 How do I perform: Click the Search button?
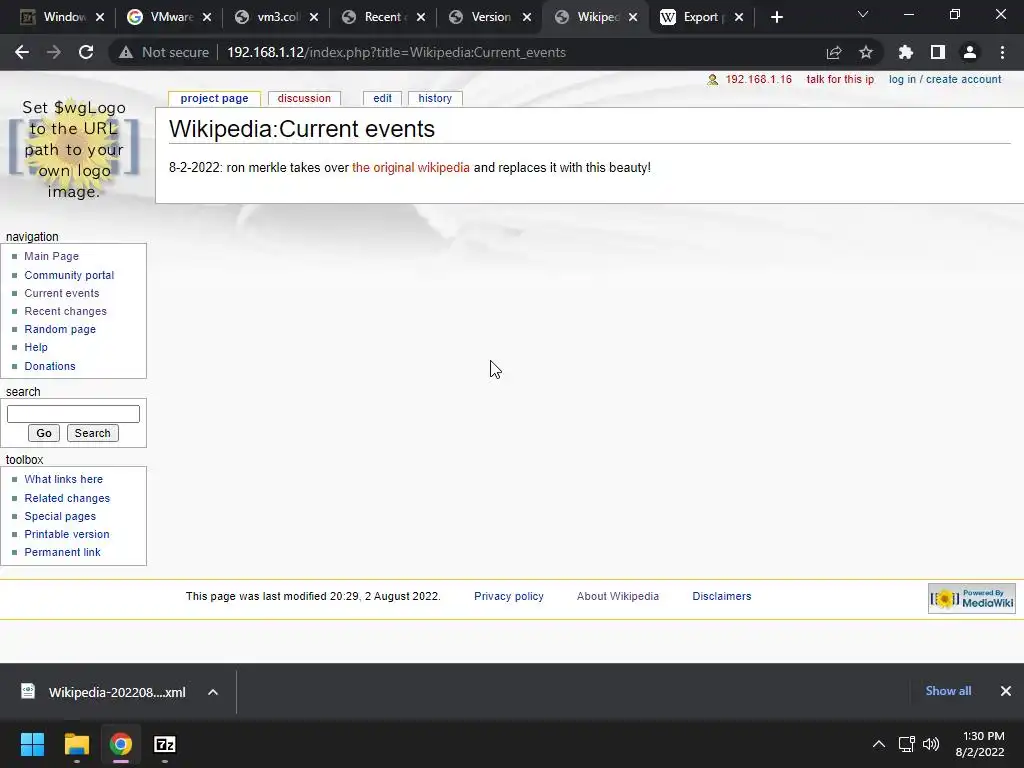pos(93,433)
